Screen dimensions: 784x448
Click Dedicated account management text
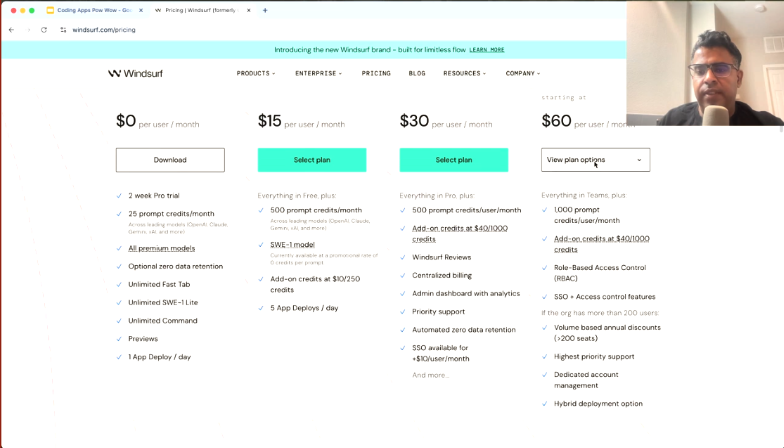[586, 380]
